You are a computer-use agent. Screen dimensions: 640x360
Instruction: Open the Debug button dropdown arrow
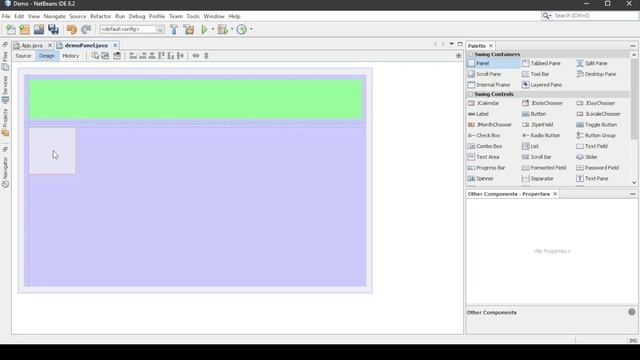pyautogui.click(x=232, y=29)
